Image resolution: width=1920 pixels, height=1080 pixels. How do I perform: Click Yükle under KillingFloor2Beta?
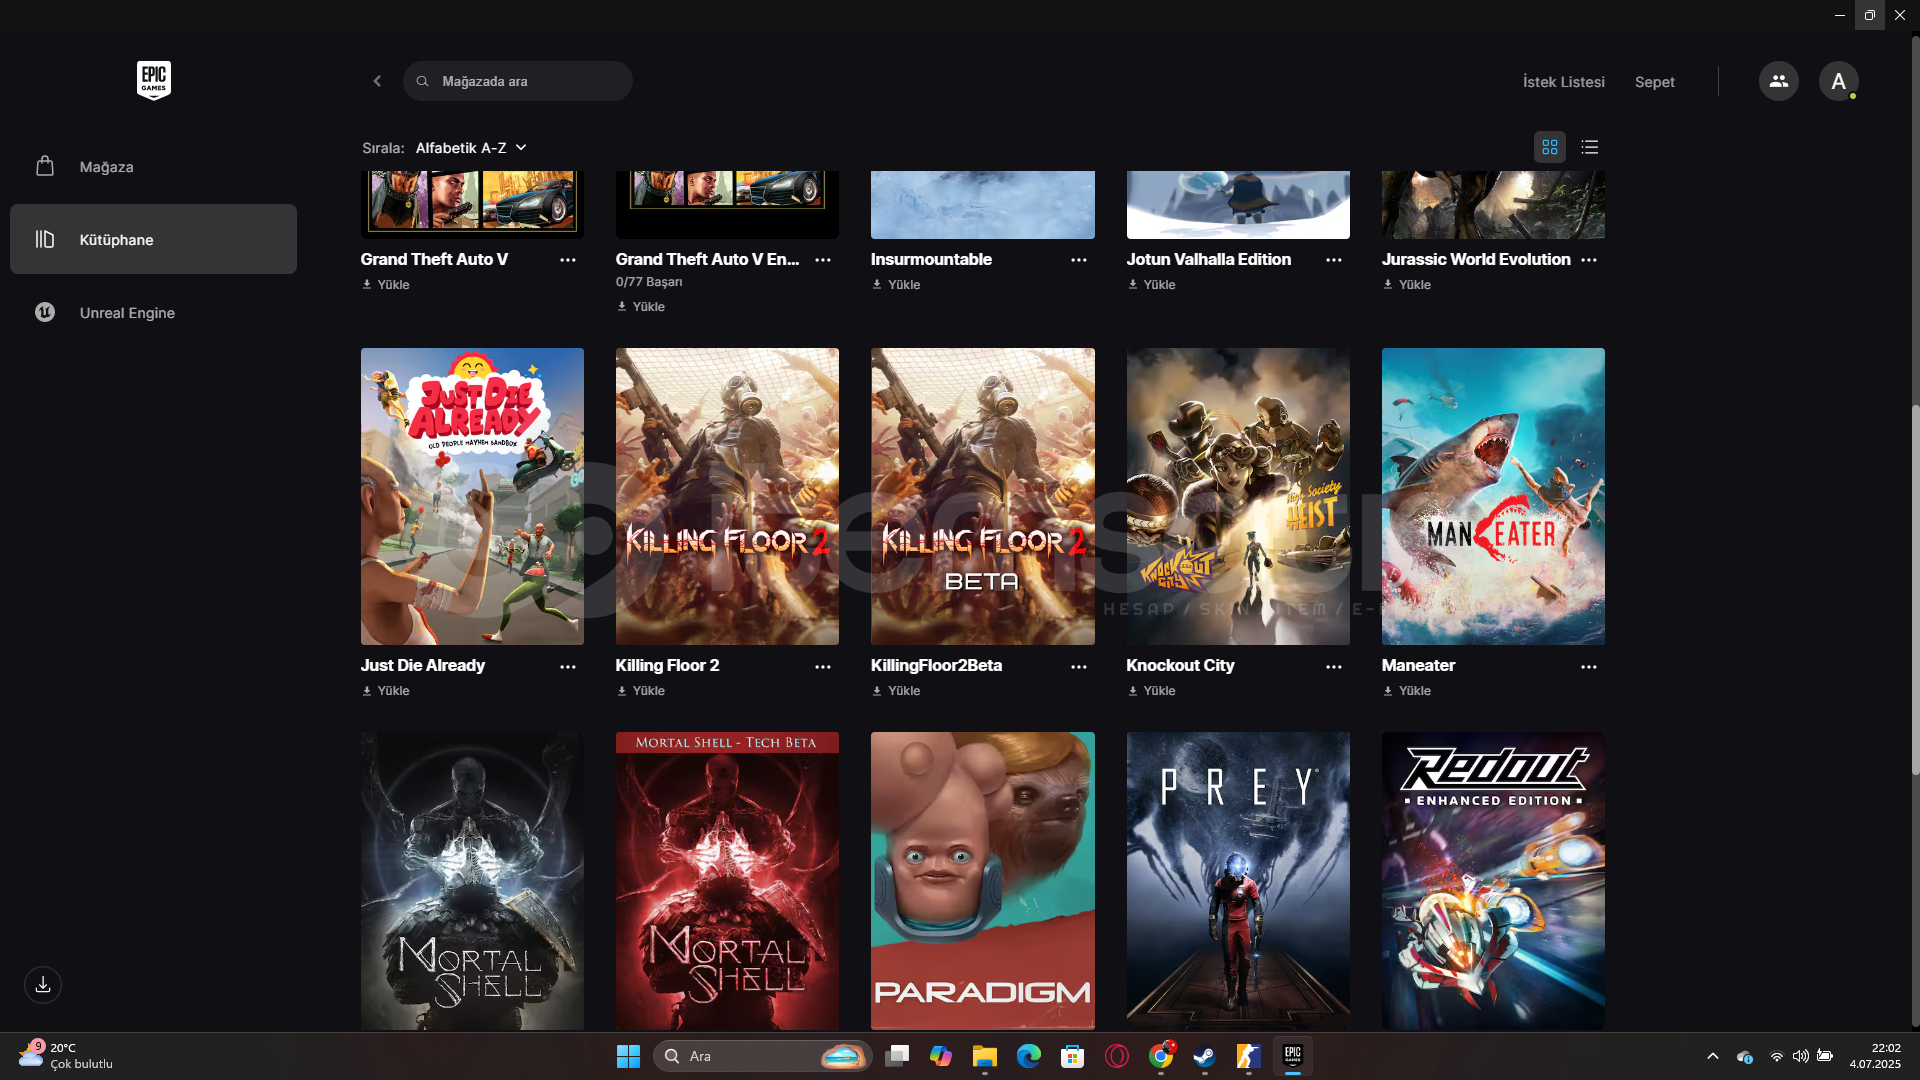pos(896,691)
